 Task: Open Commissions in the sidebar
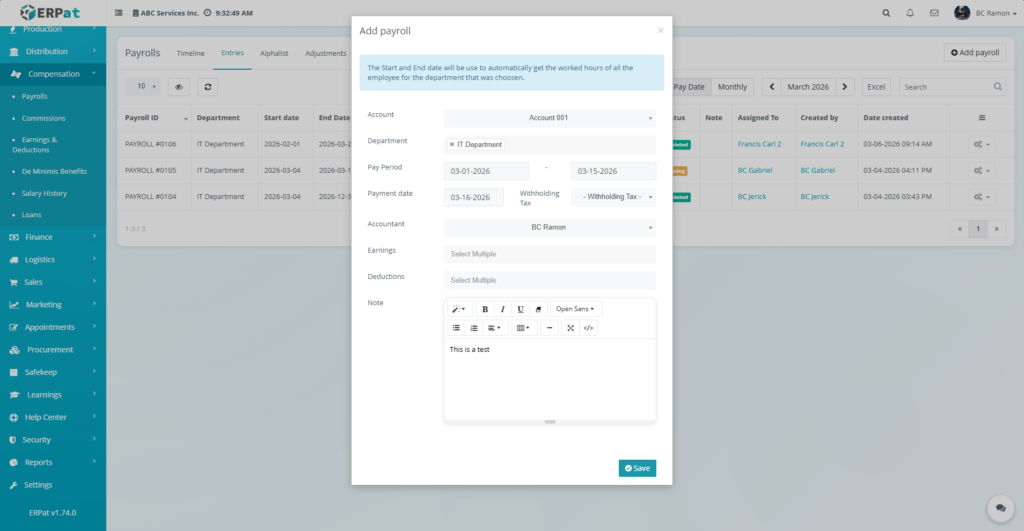pyautogui.click(x=43, y=118)
